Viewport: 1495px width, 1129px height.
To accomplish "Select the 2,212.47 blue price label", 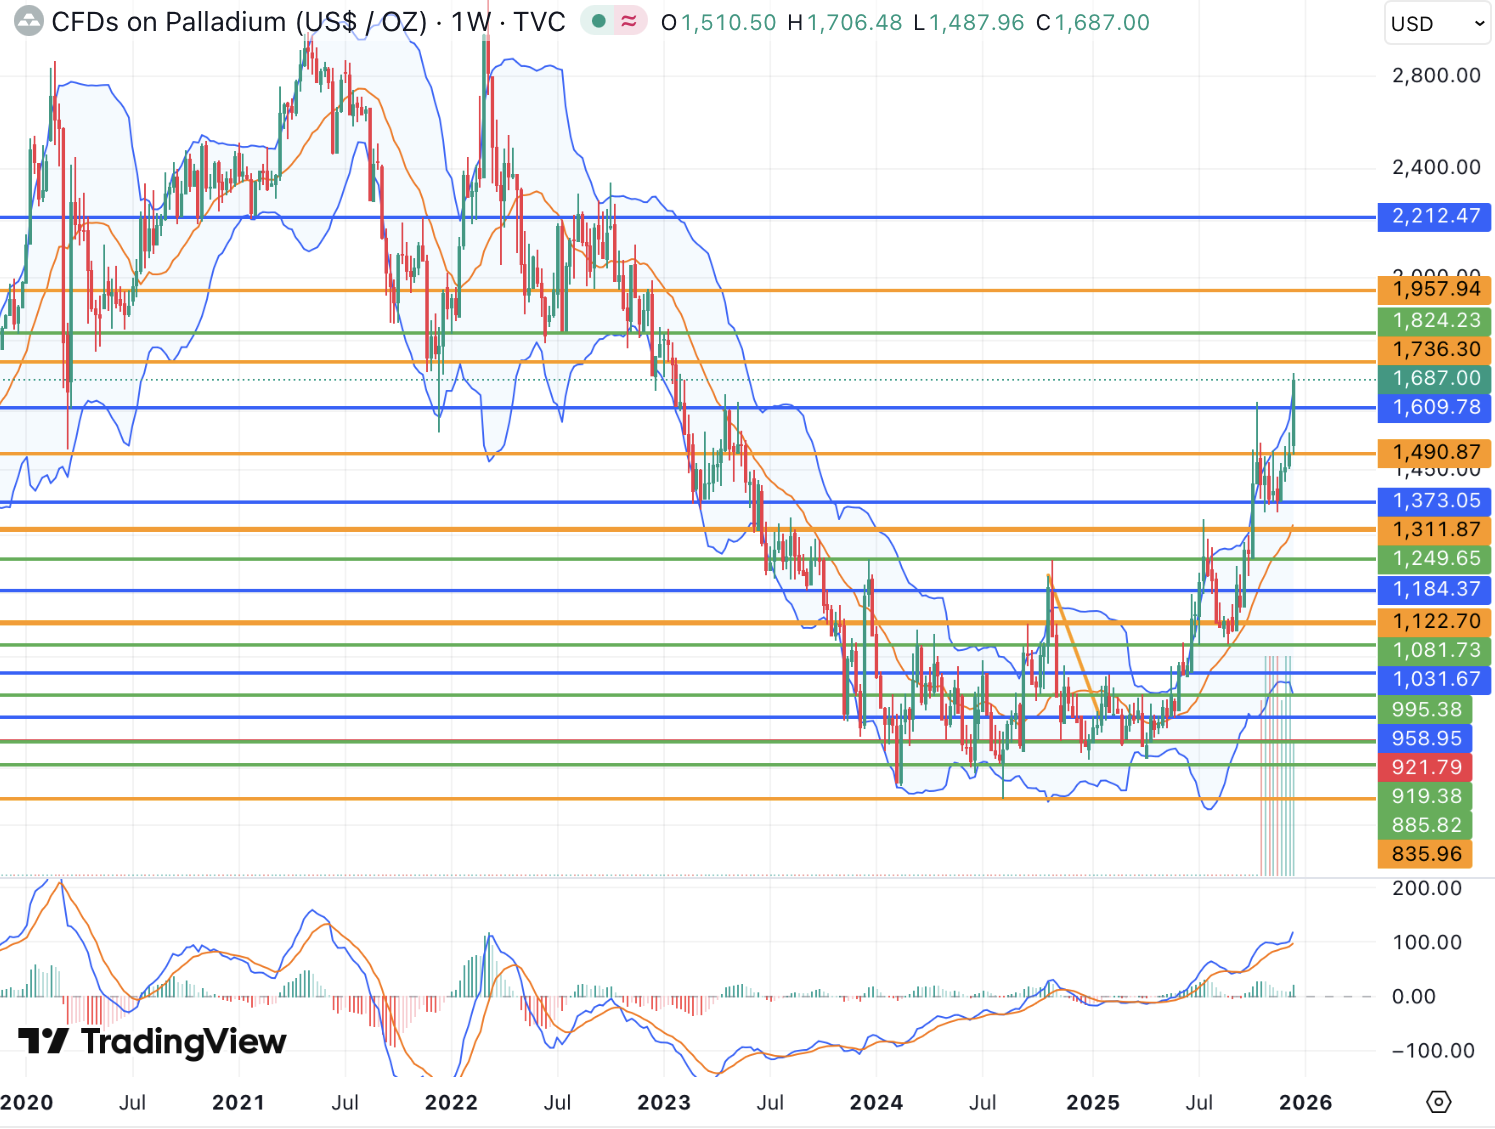I will click(x=1435, y=216).
